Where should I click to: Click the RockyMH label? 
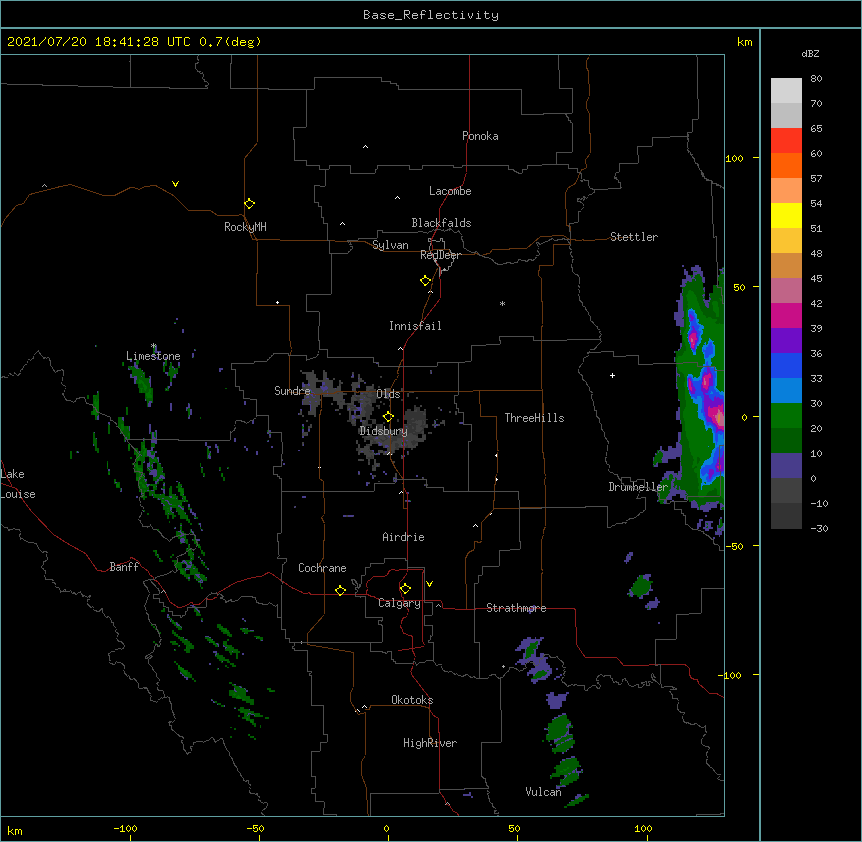[x=245, y=226]
